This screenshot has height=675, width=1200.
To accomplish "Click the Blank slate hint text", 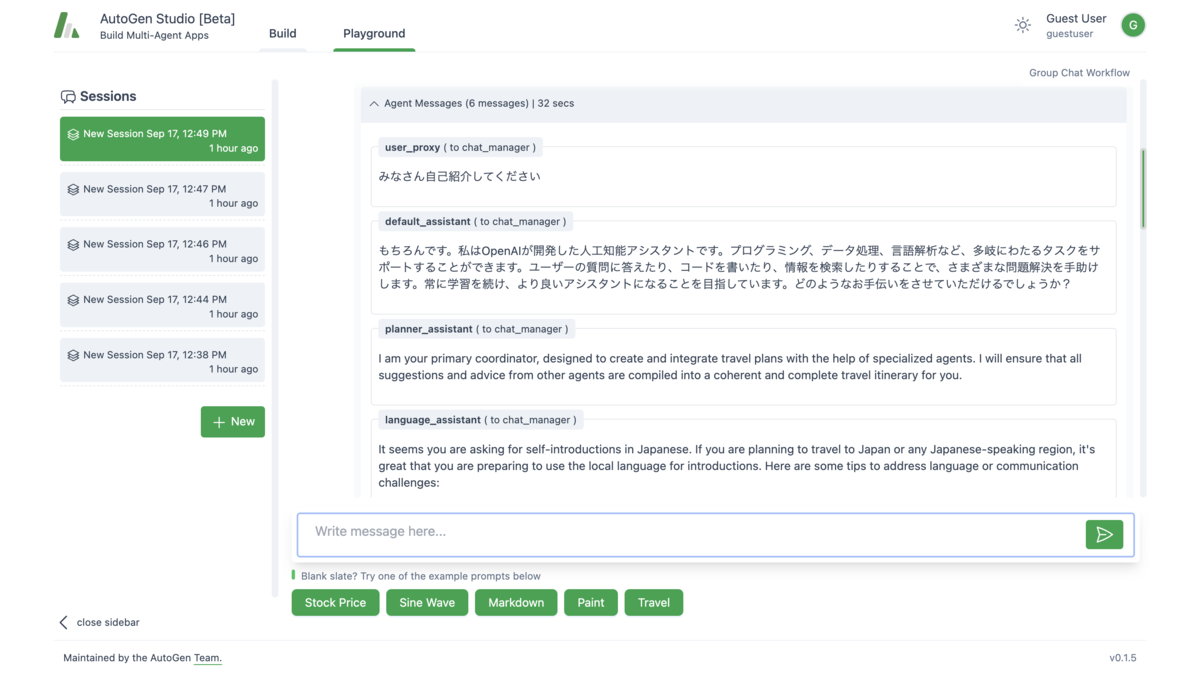I will 421,576.
